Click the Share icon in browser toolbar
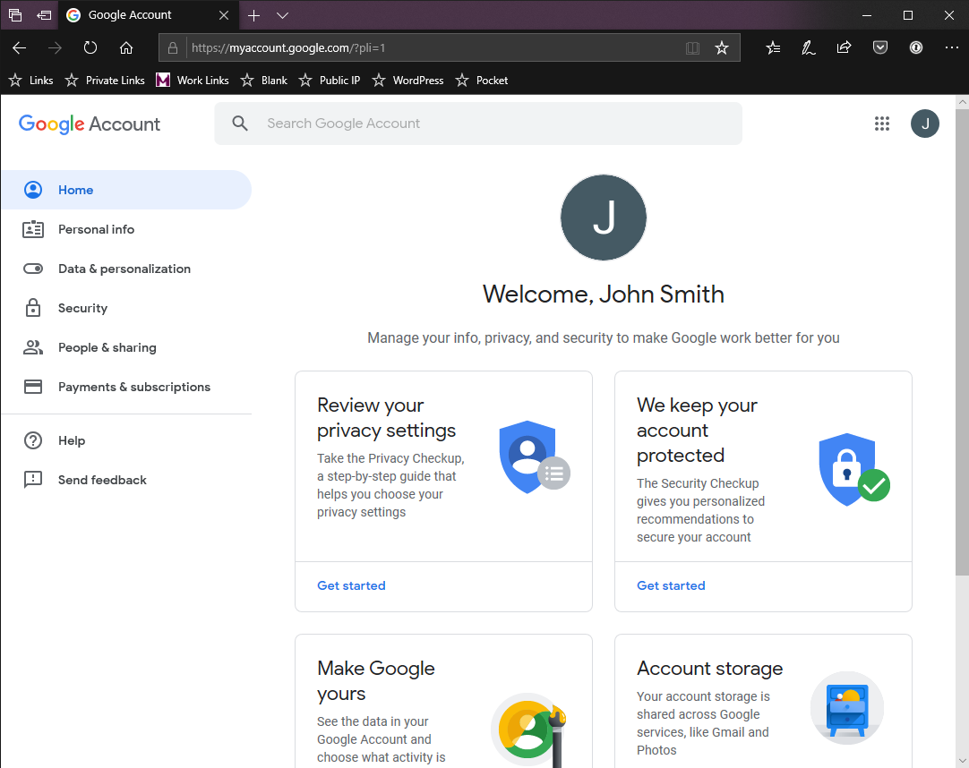 pos(844,48)
